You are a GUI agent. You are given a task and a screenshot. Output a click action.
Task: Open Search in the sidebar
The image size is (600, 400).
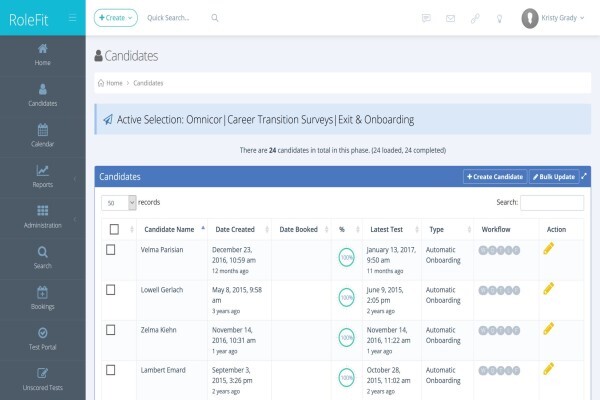(42, 258)
